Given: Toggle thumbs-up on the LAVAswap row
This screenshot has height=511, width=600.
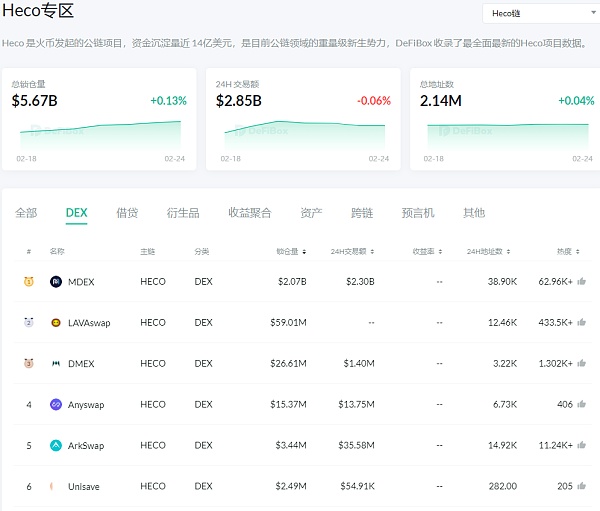Looking at the screenshot, I should (x=581, y=323).
